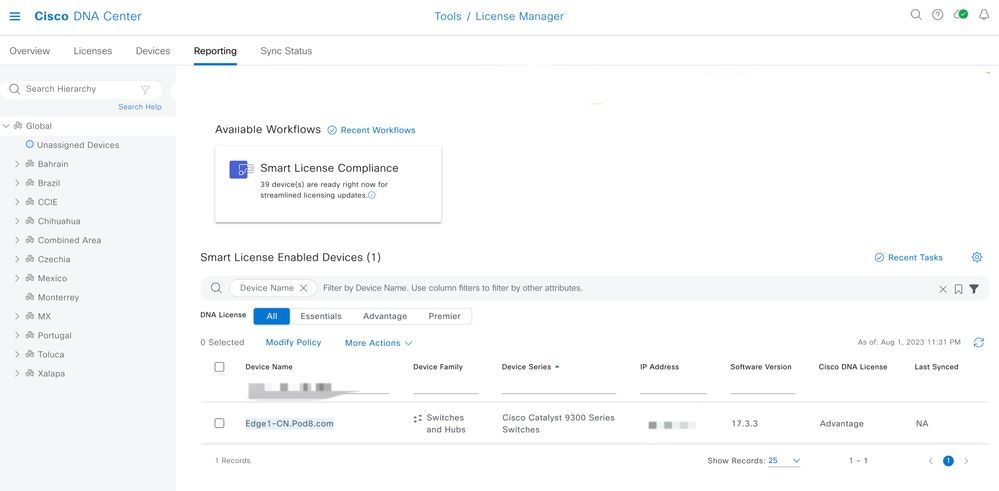Expand the Xalapa site
Image resolution: width=999 pixels, height=491 pixels.
coord(17,374)
